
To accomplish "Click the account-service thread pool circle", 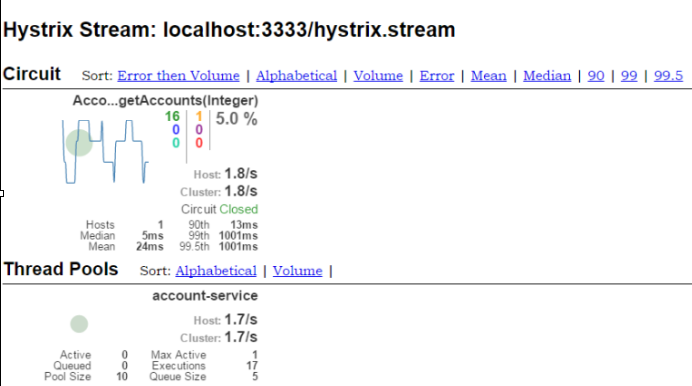I will (x=79, y=324).
